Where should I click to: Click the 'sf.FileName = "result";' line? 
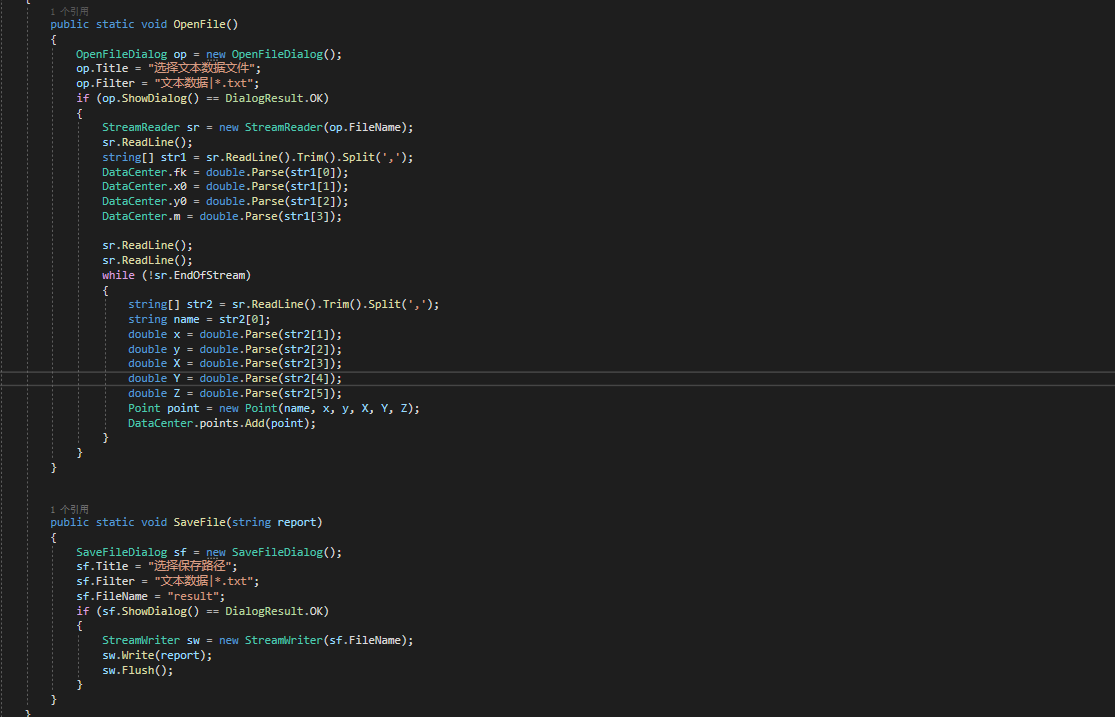pos(151,596)
